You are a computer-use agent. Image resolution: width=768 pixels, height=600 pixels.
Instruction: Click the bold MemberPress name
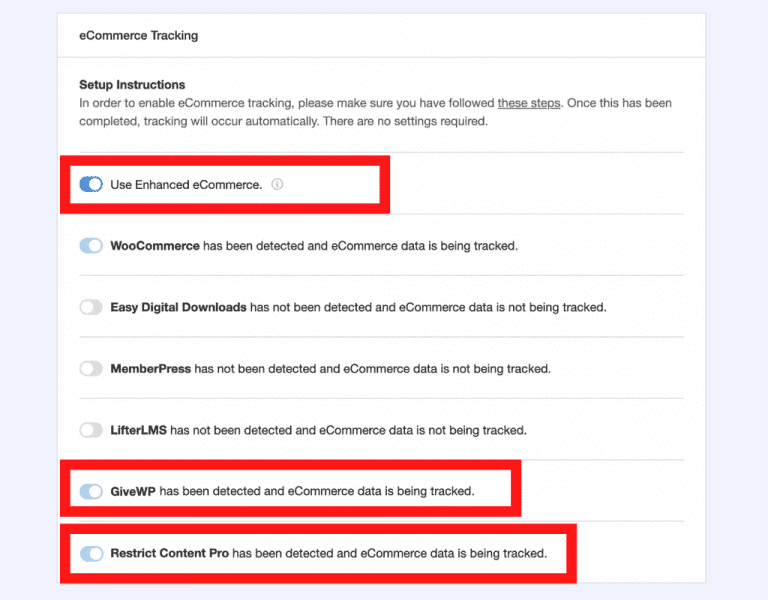150,369
